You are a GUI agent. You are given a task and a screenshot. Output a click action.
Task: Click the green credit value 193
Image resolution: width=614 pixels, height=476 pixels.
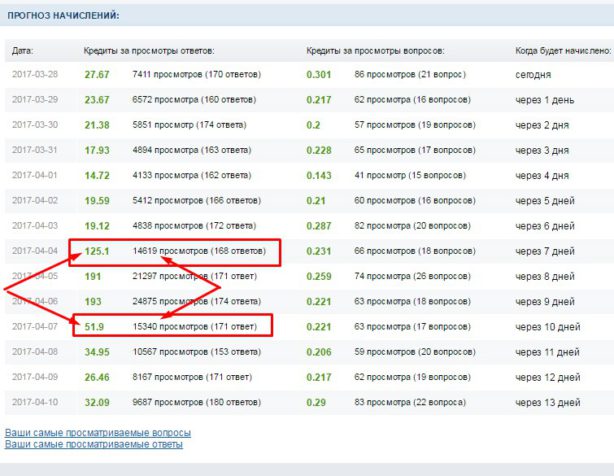pos(93,301)
